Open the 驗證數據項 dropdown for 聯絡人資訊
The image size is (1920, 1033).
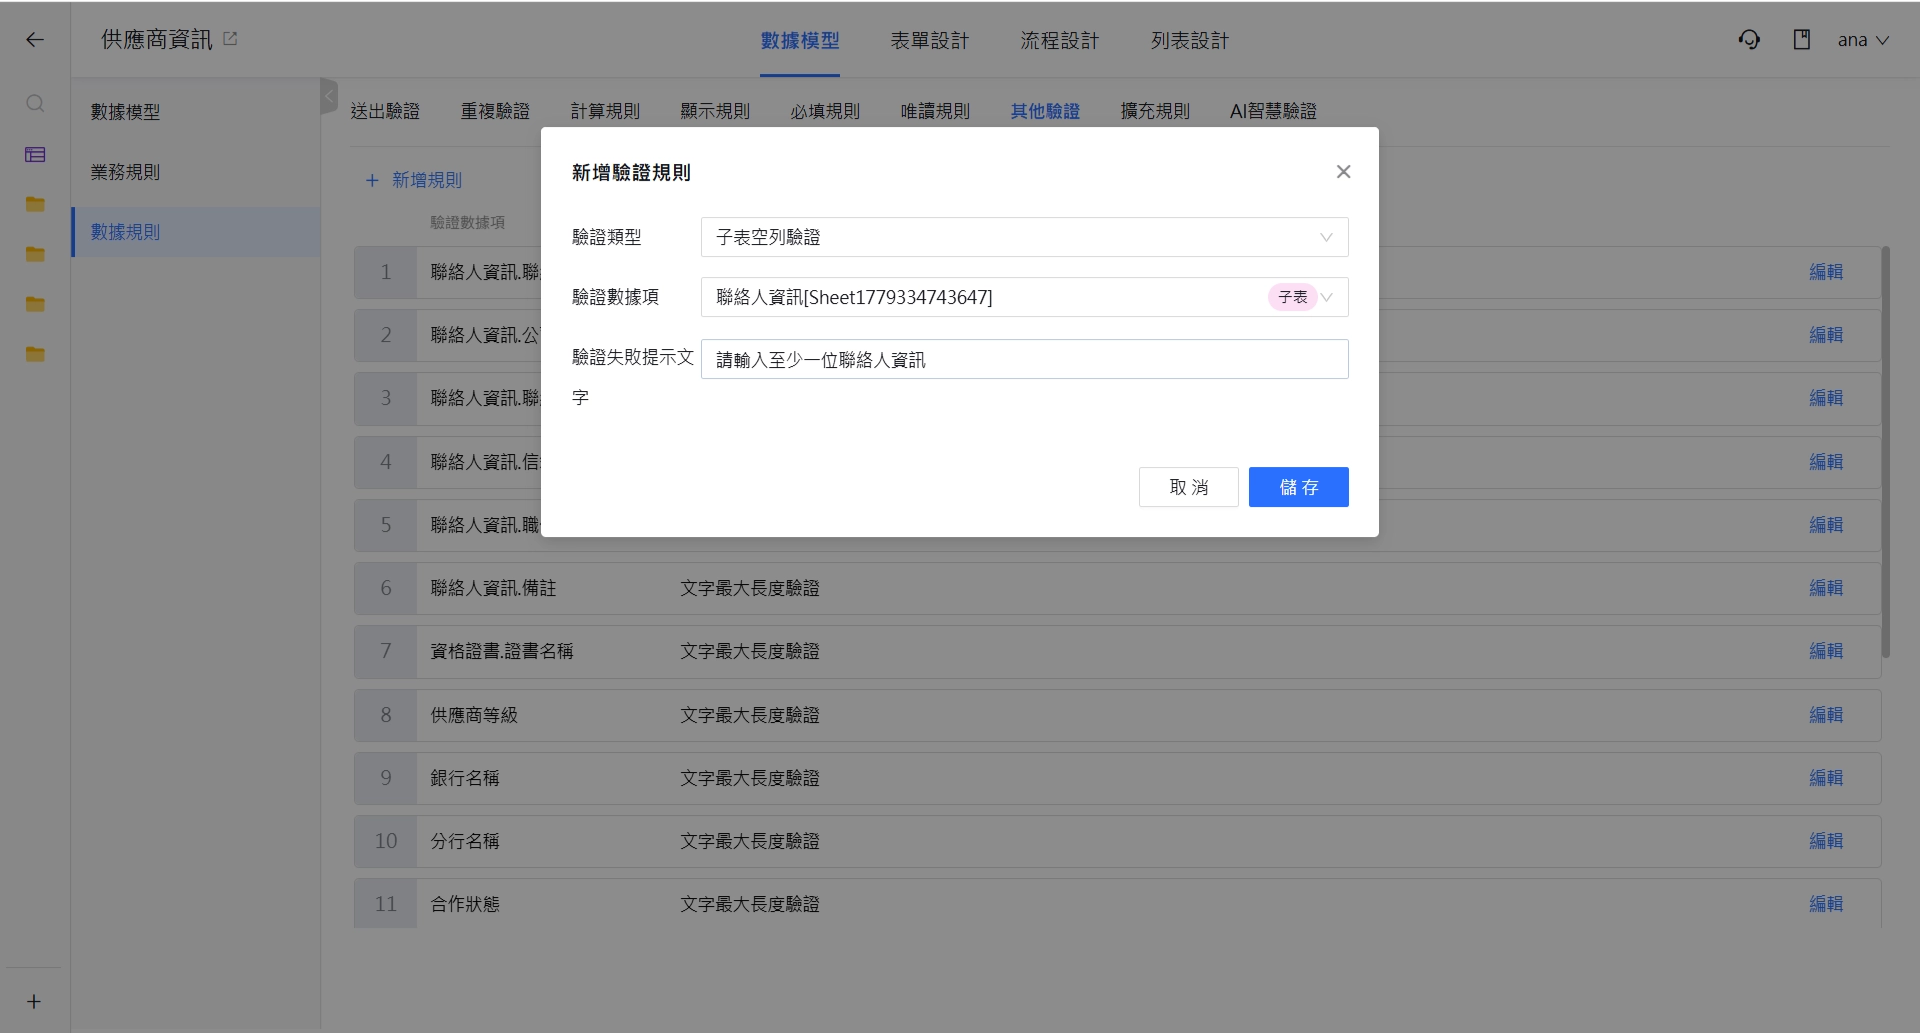point(1024,297)
